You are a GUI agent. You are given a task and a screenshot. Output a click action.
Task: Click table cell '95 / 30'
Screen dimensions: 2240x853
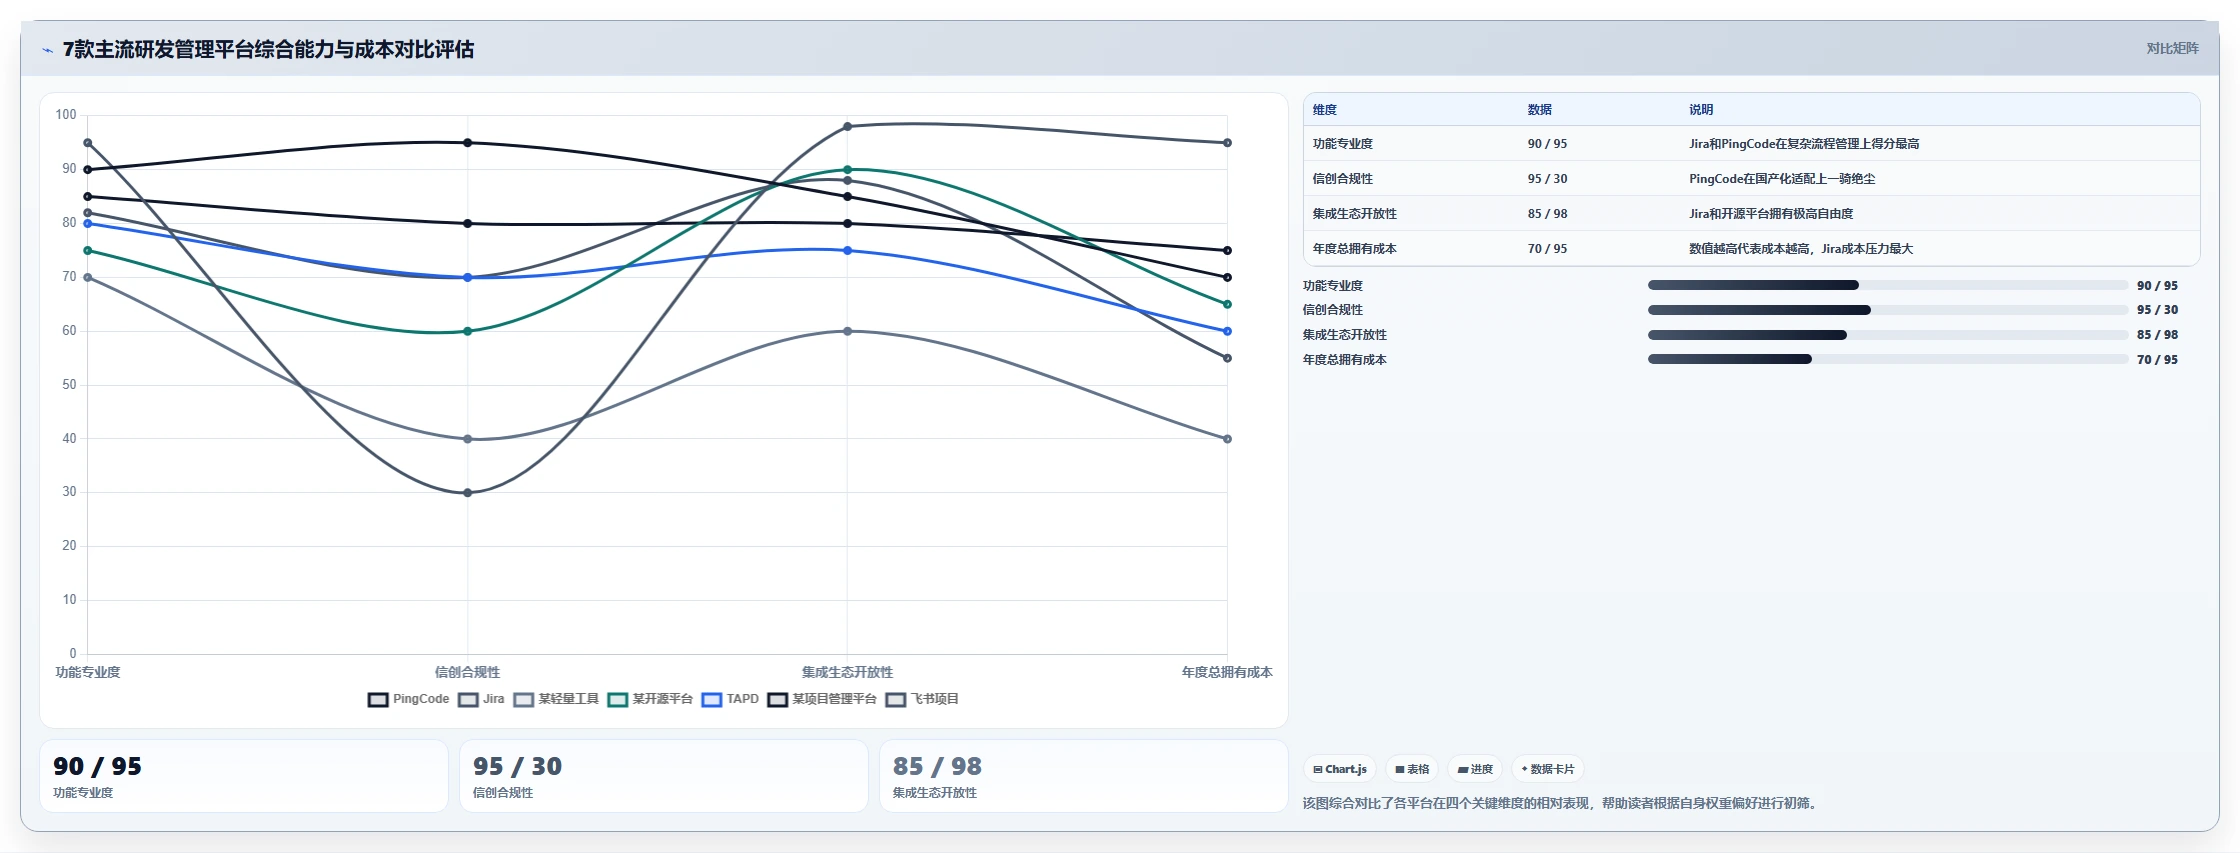(x=1547, y=179)
